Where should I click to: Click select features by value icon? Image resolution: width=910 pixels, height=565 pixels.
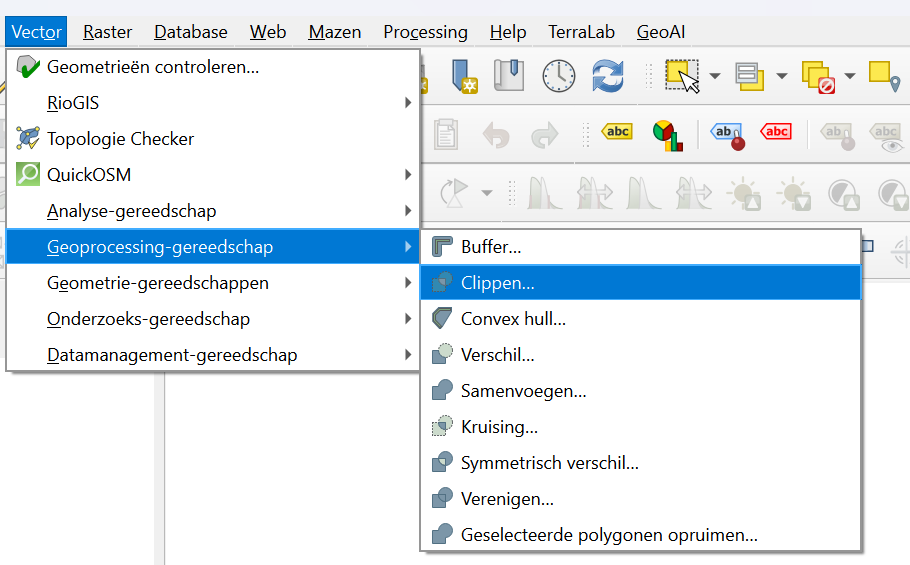[749, 76]
